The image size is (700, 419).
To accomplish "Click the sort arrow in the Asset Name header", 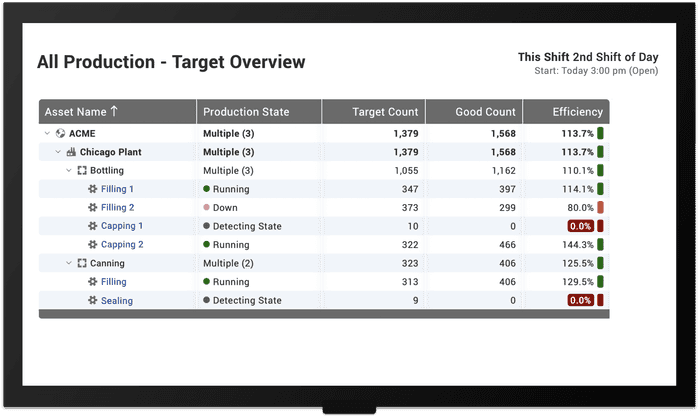I will (114, 111).
